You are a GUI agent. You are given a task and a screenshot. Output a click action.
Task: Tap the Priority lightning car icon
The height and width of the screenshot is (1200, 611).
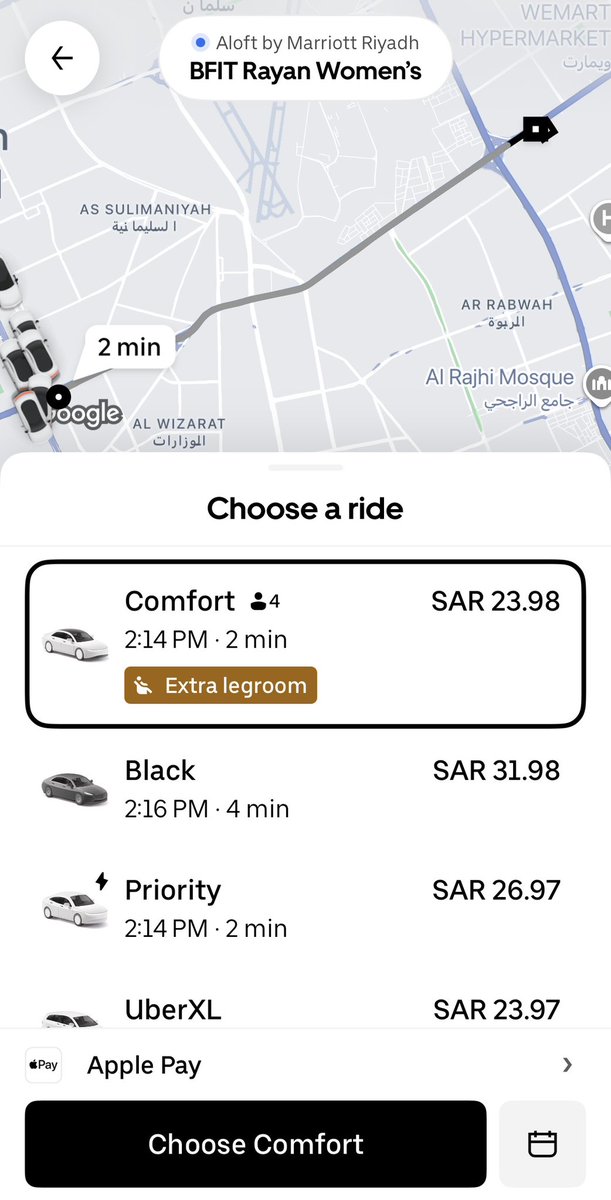[x=75, y=901]
